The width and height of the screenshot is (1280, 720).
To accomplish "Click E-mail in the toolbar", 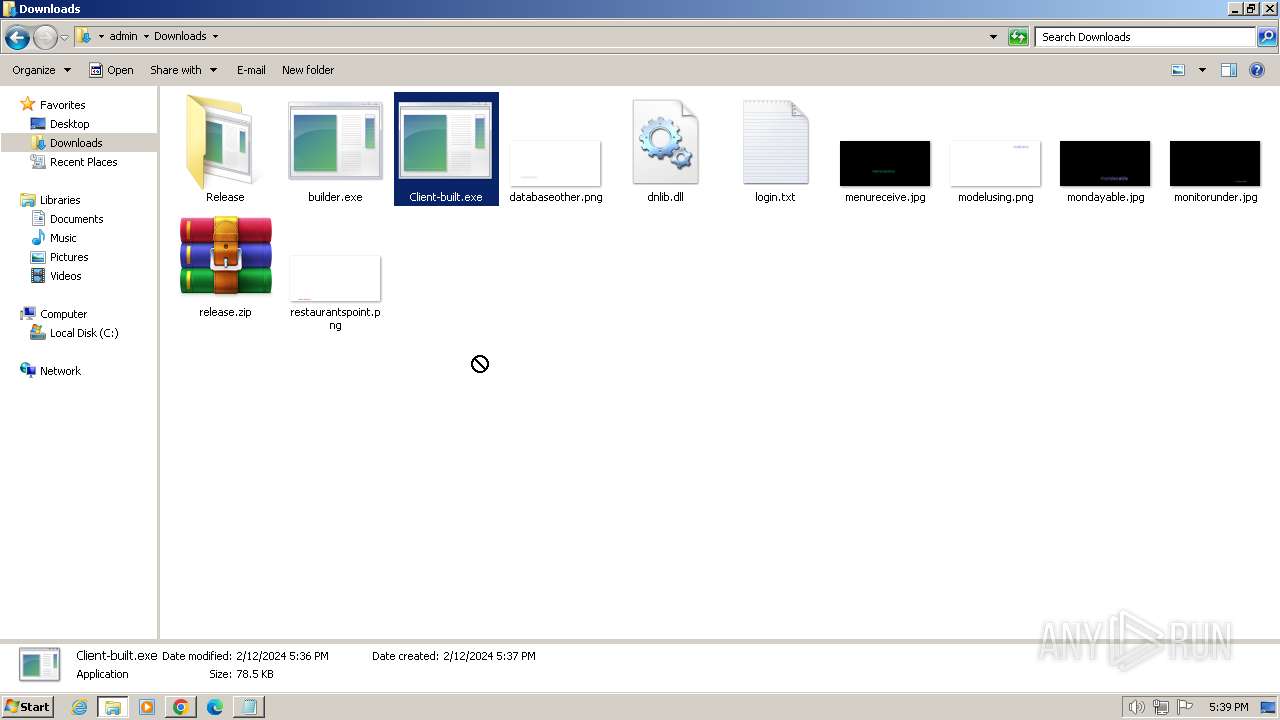I will (251, 70).
